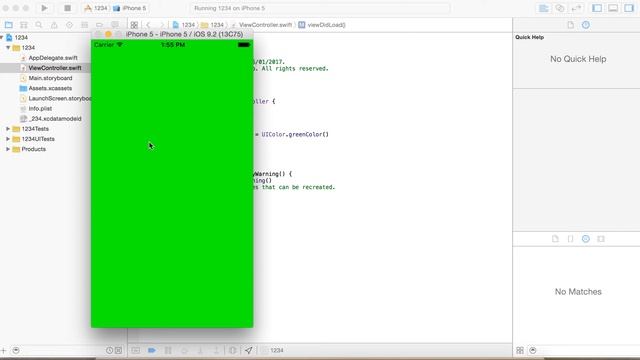
Task: Show the File Template library
Action: (x=555, y=239)
